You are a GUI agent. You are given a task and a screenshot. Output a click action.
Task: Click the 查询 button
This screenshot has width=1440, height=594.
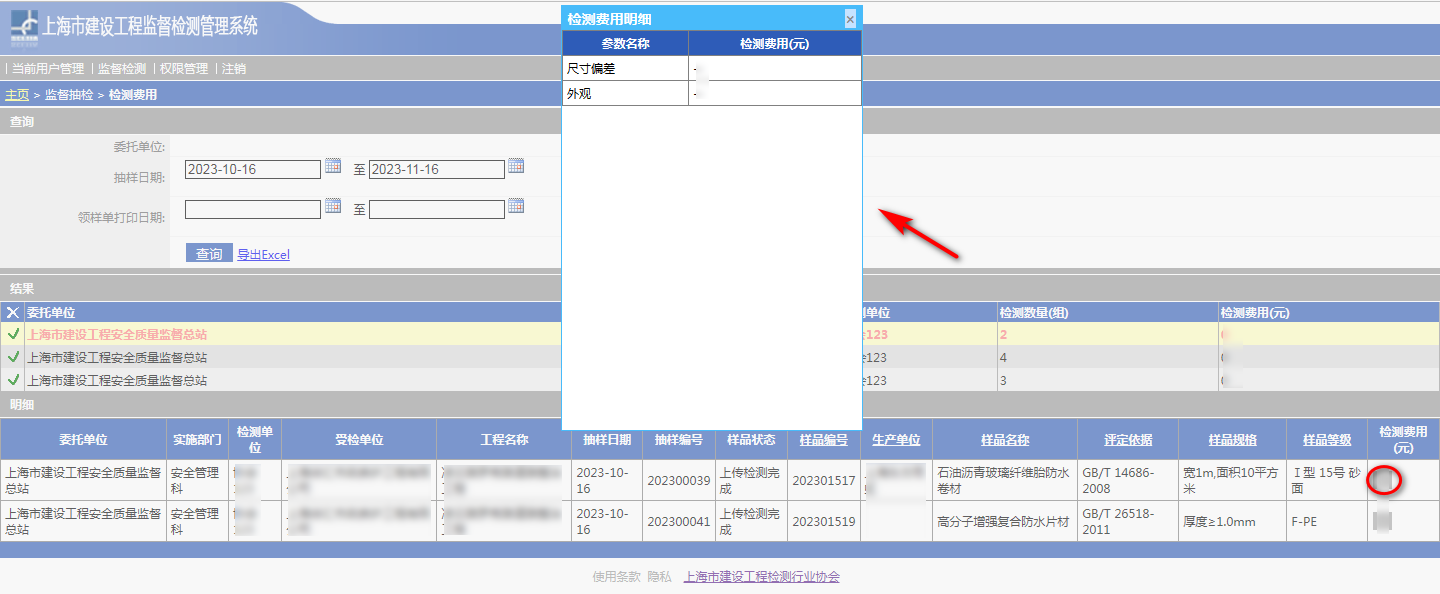point(209,254)
